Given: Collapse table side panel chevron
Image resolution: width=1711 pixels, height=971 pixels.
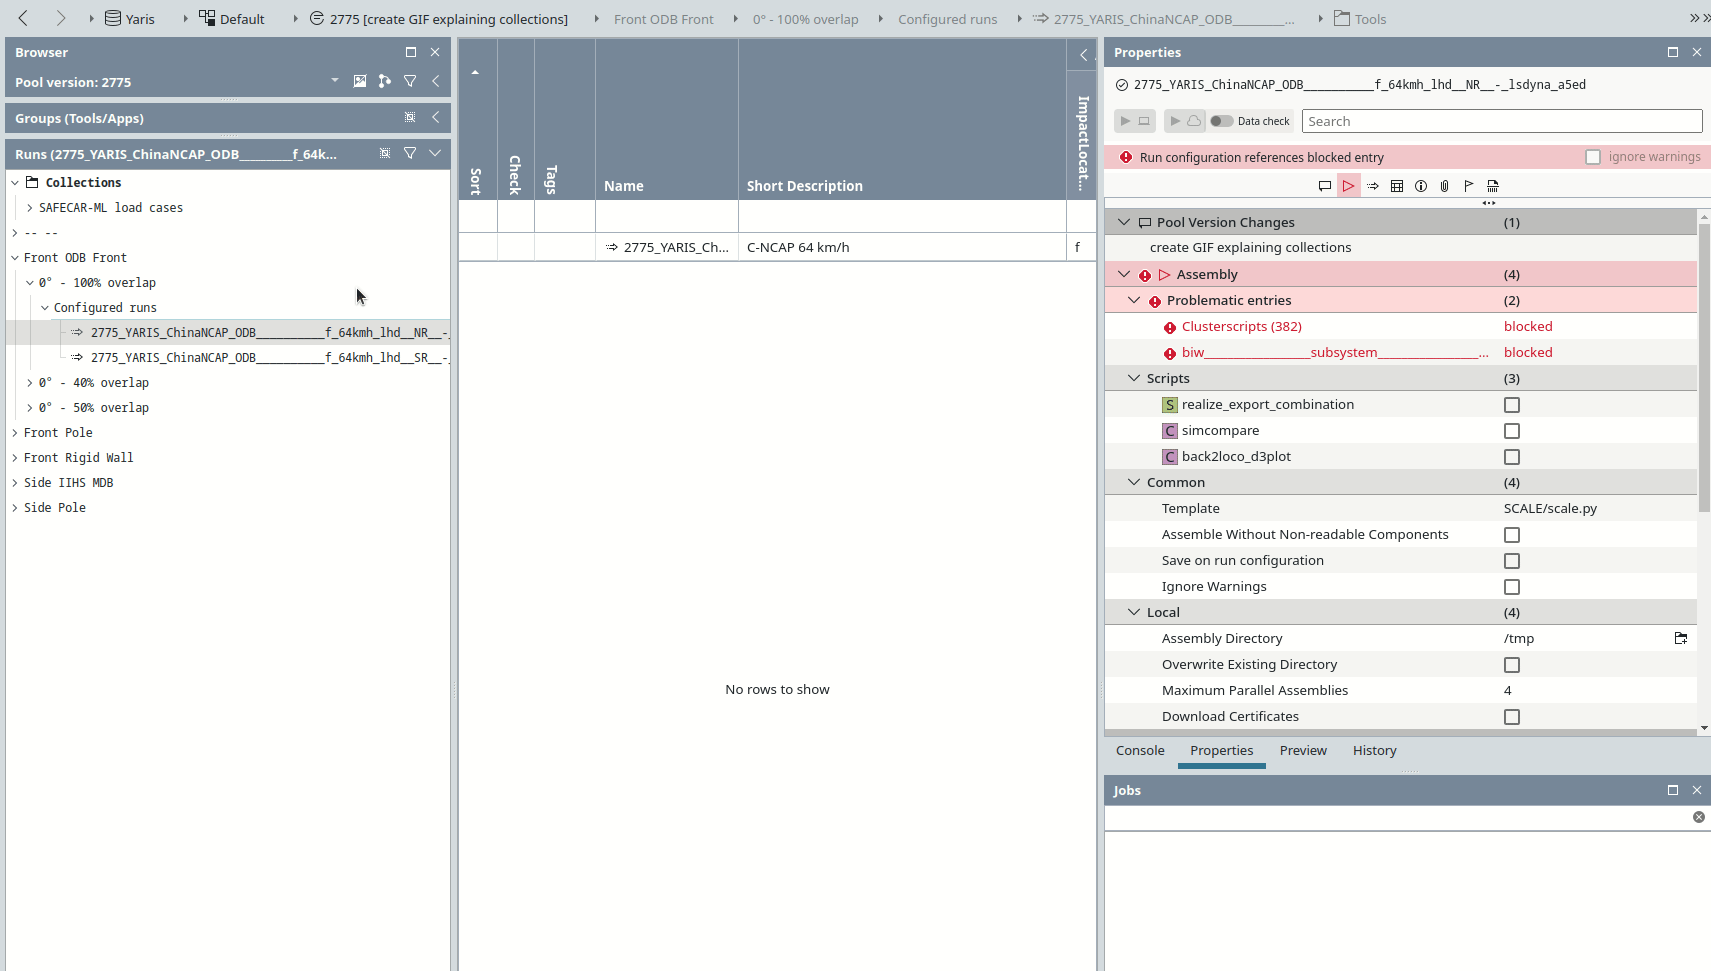Looking at the screenshot, I should click(1083, 55).
